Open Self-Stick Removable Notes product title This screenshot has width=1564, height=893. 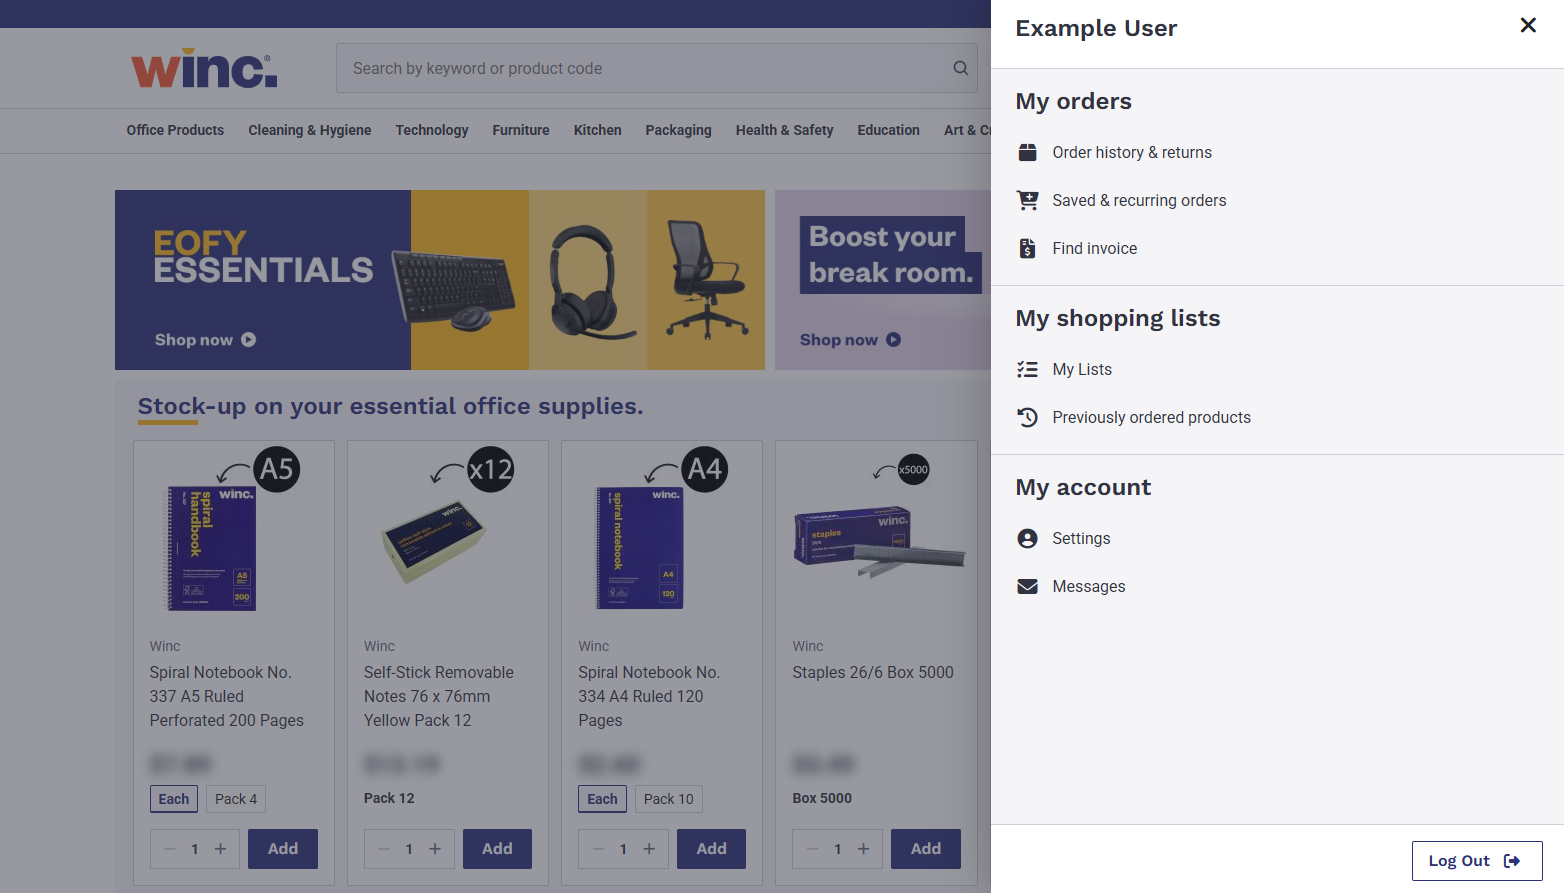point(439,696)
